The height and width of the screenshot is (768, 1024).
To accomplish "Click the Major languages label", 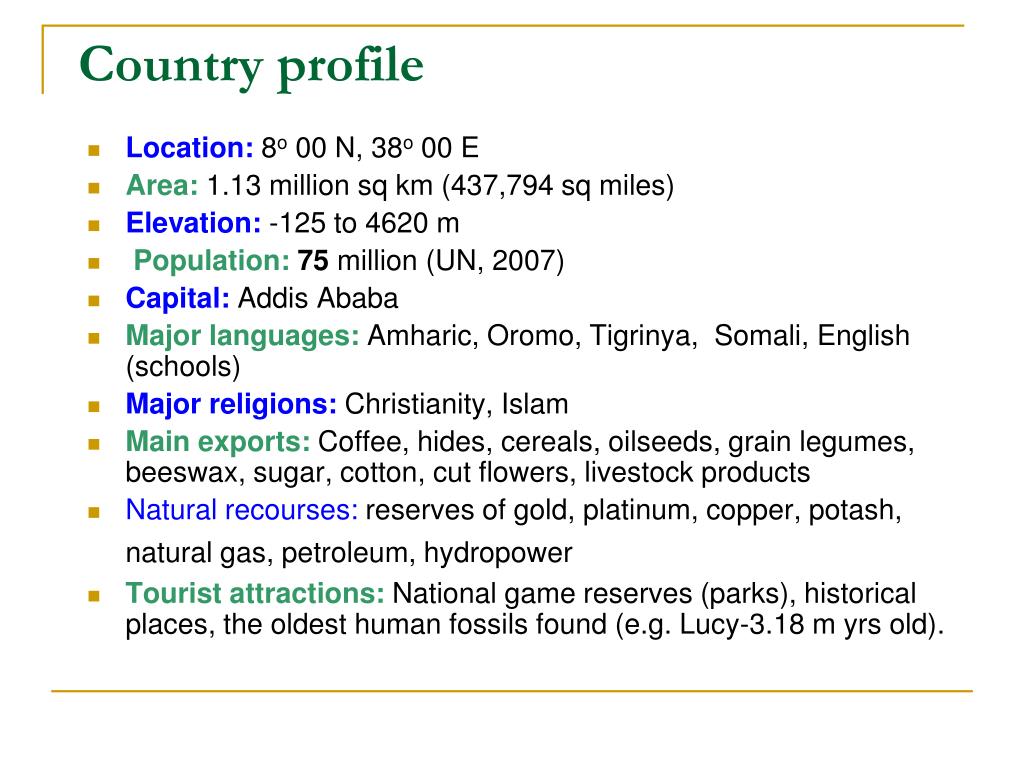I will pos(242,336).
